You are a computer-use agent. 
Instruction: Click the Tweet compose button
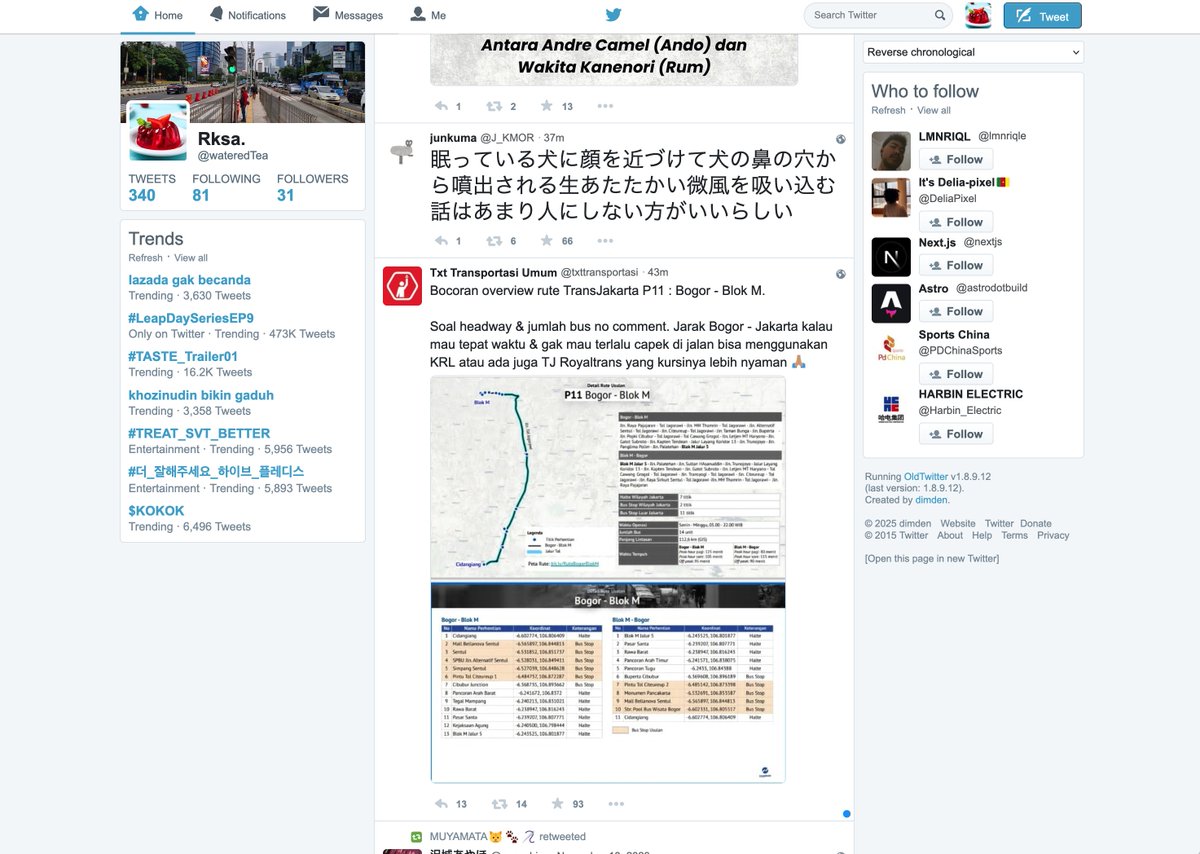(x=1042, y=15)
